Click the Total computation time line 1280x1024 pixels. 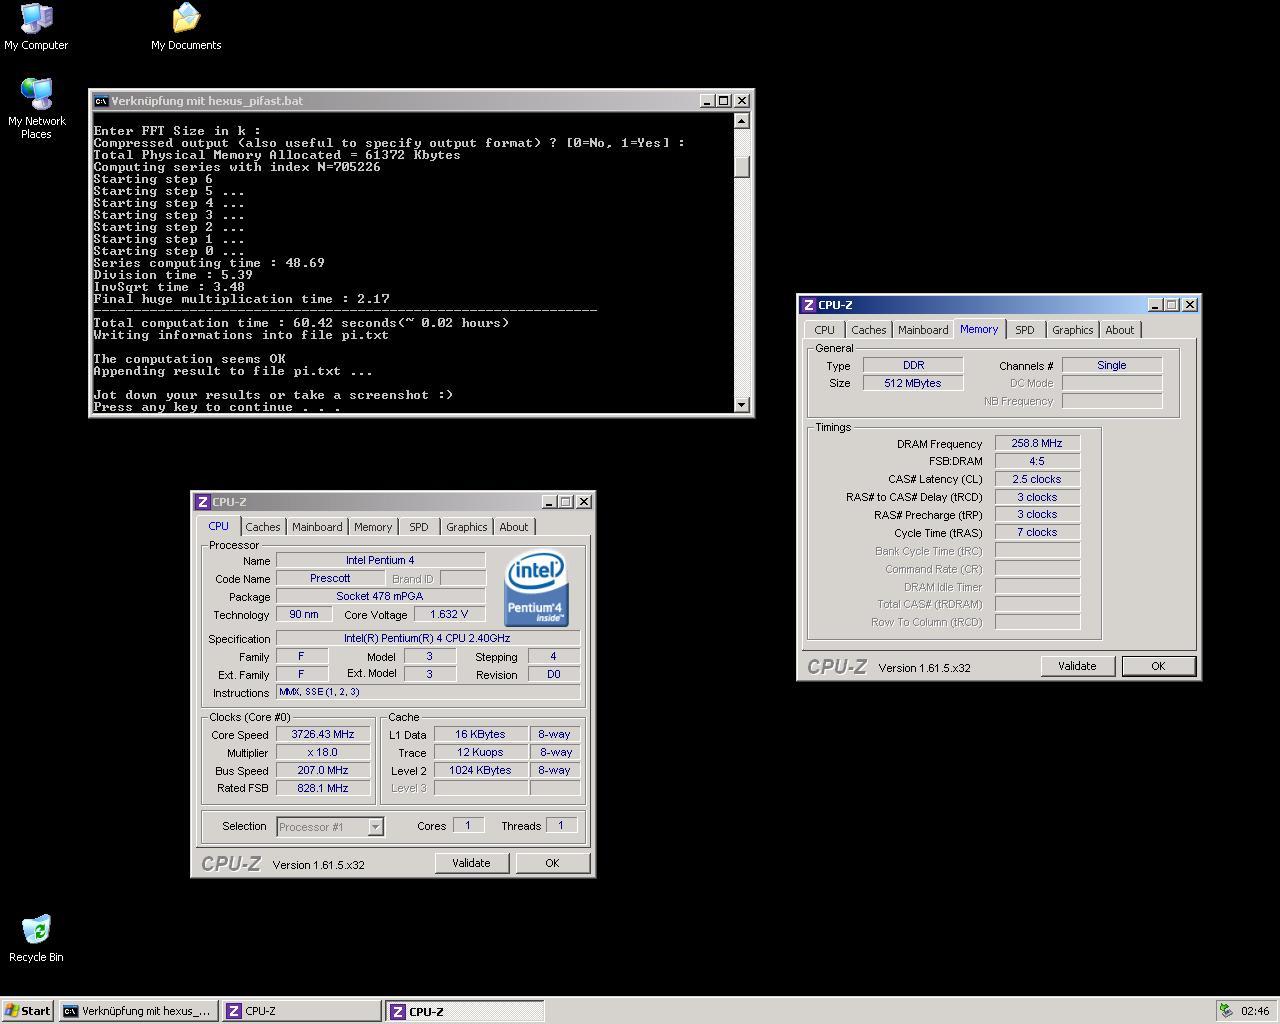click(x=301, y=323)
